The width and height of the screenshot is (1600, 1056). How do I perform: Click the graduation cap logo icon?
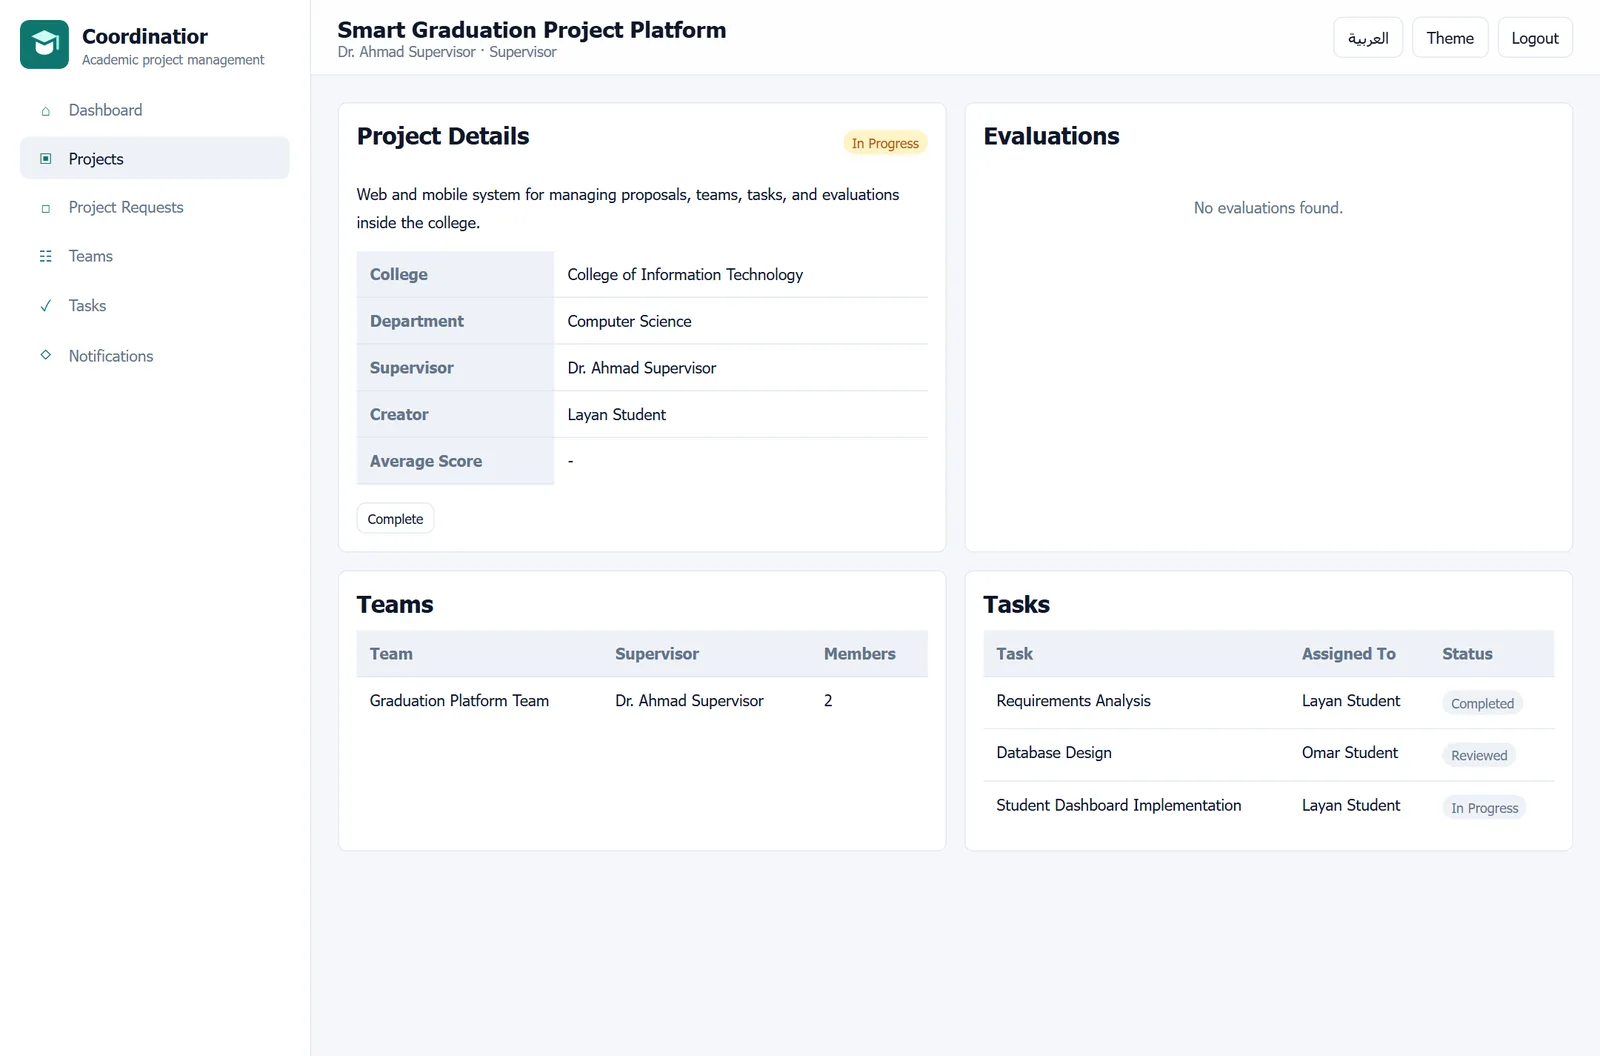pyautogui.click(x=44, y=44)
